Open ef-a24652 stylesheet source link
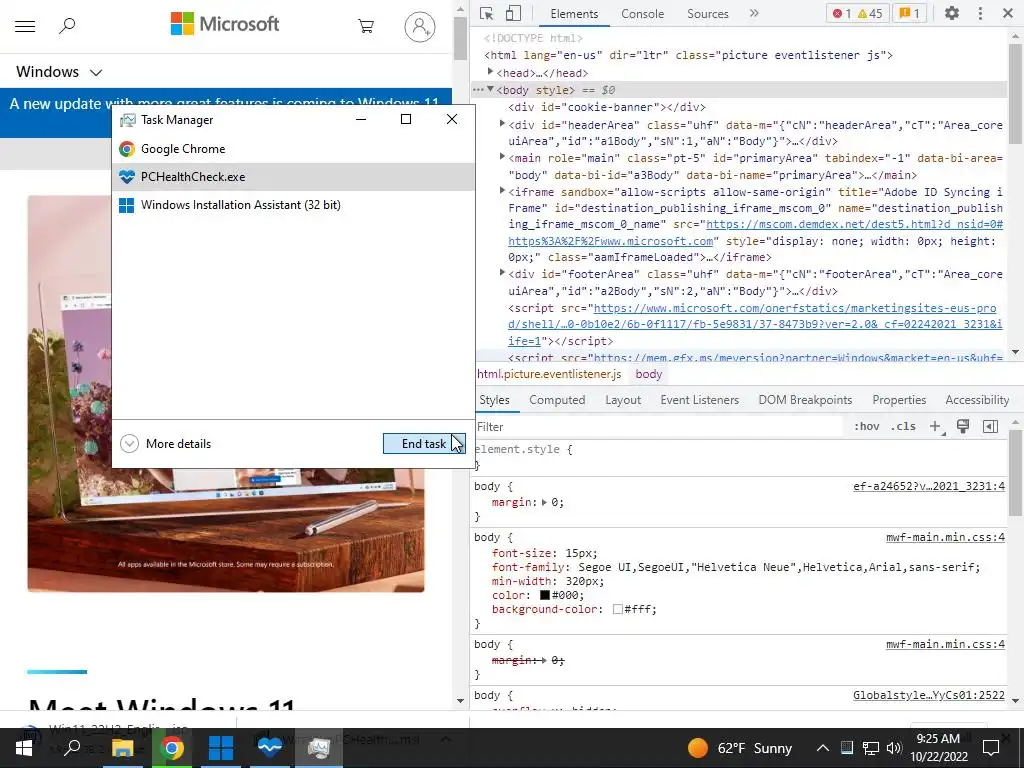1024x768 pixels. click(x=929, y=487)
